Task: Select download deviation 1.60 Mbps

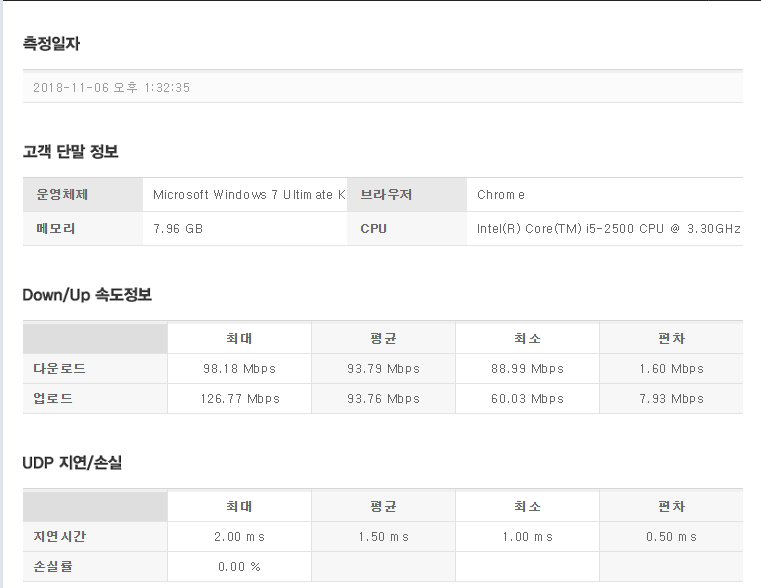Action: [x=671, y=369]
